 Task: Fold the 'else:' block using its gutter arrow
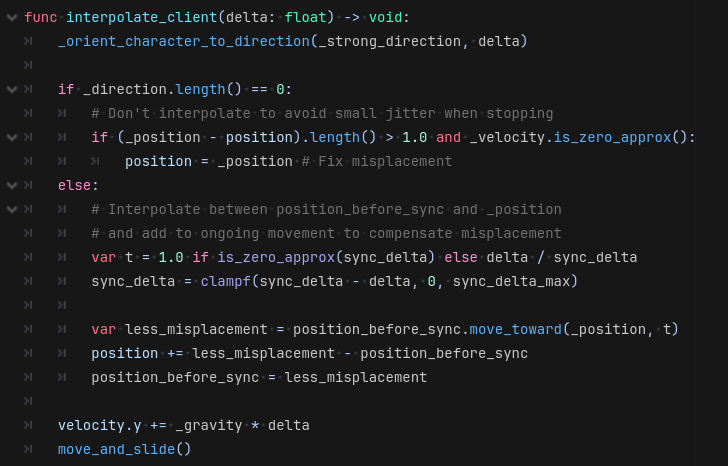click(11, 185)
